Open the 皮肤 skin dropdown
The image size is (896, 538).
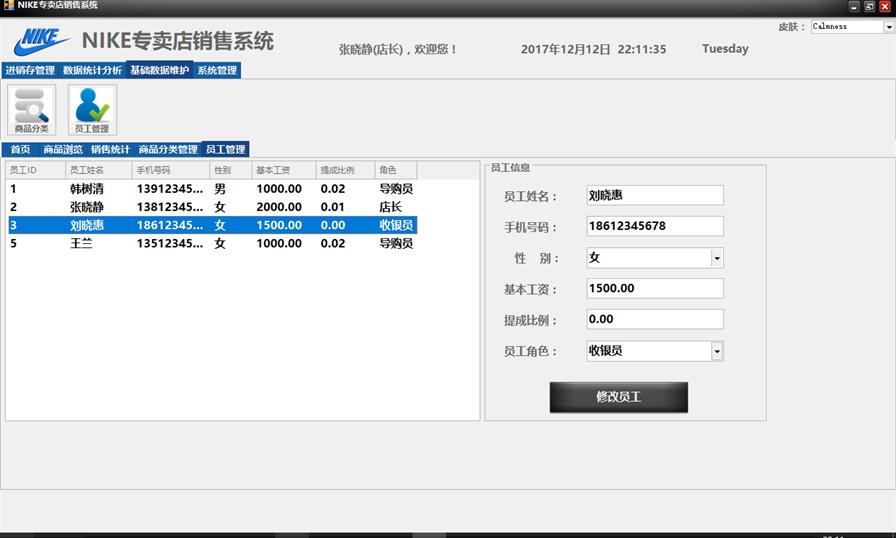[888, 27]
